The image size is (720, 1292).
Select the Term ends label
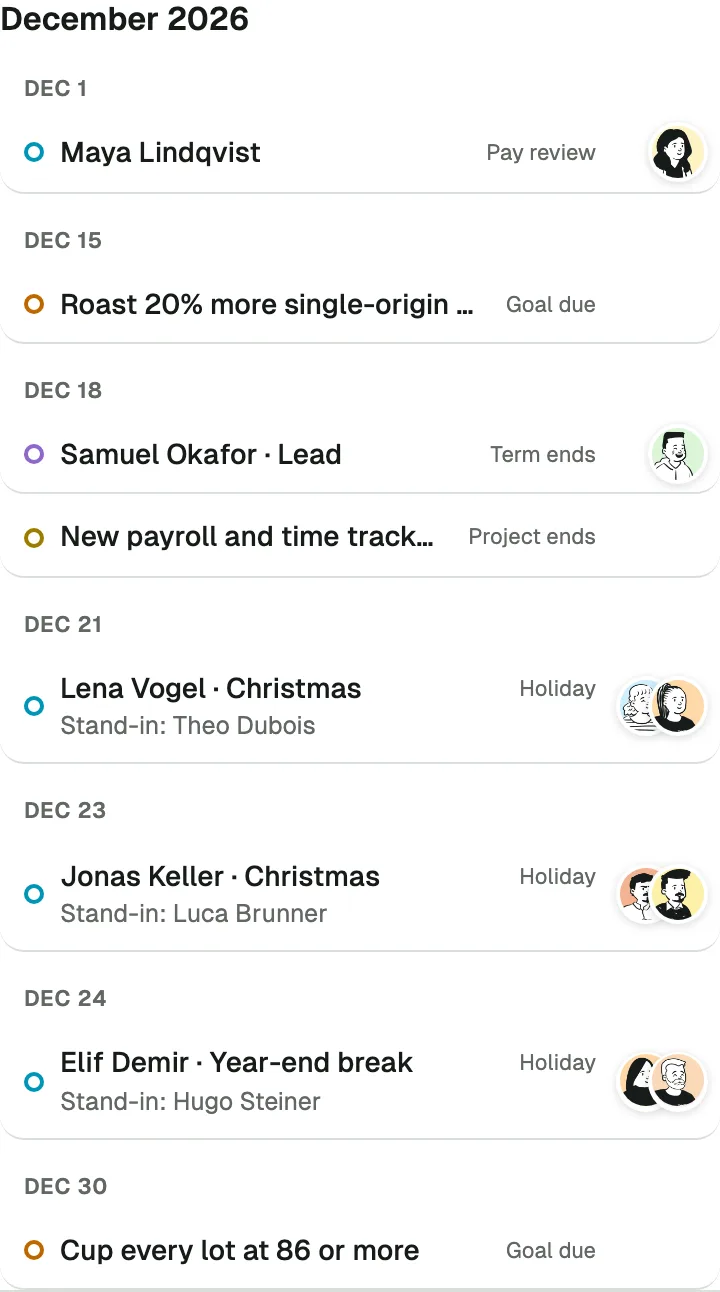point(543,455)
